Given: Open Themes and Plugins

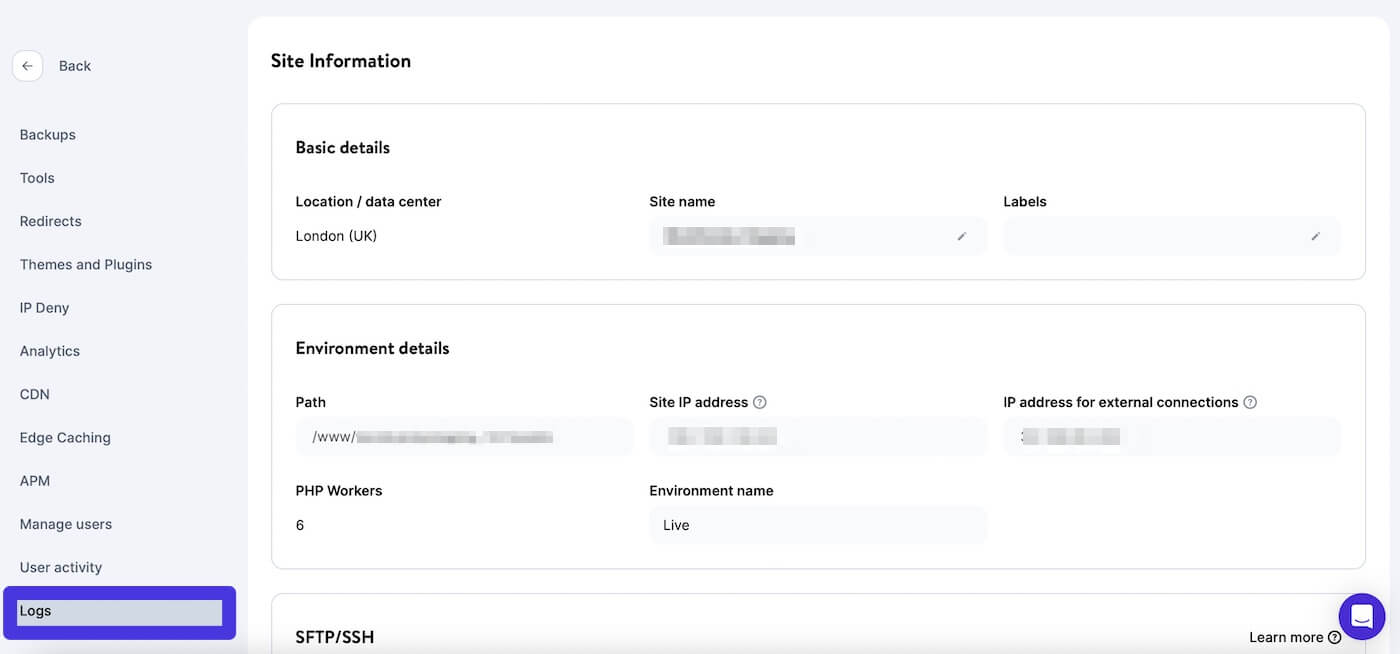Looking at the screenshot, I should pyautogui.click(x=85, y=264).
